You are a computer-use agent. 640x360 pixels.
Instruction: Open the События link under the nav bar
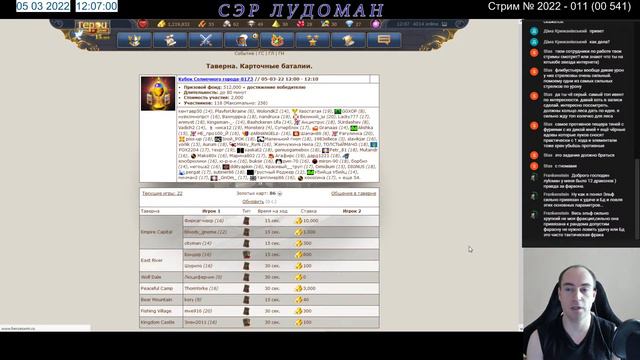pos(244,53)
